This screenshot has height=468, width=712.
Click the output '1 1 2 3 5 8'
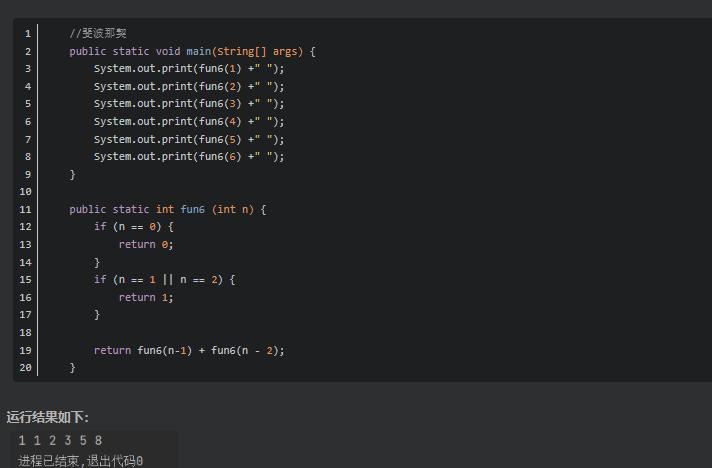point(60,440)
